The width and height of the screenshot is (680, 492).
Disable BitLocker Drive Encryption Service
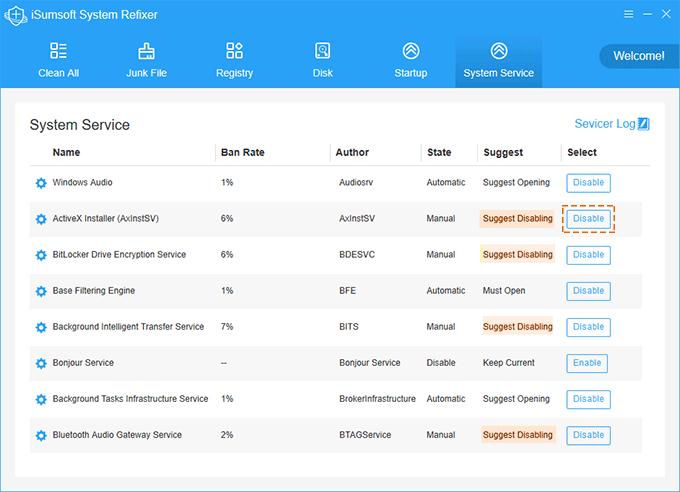(588, 255)
